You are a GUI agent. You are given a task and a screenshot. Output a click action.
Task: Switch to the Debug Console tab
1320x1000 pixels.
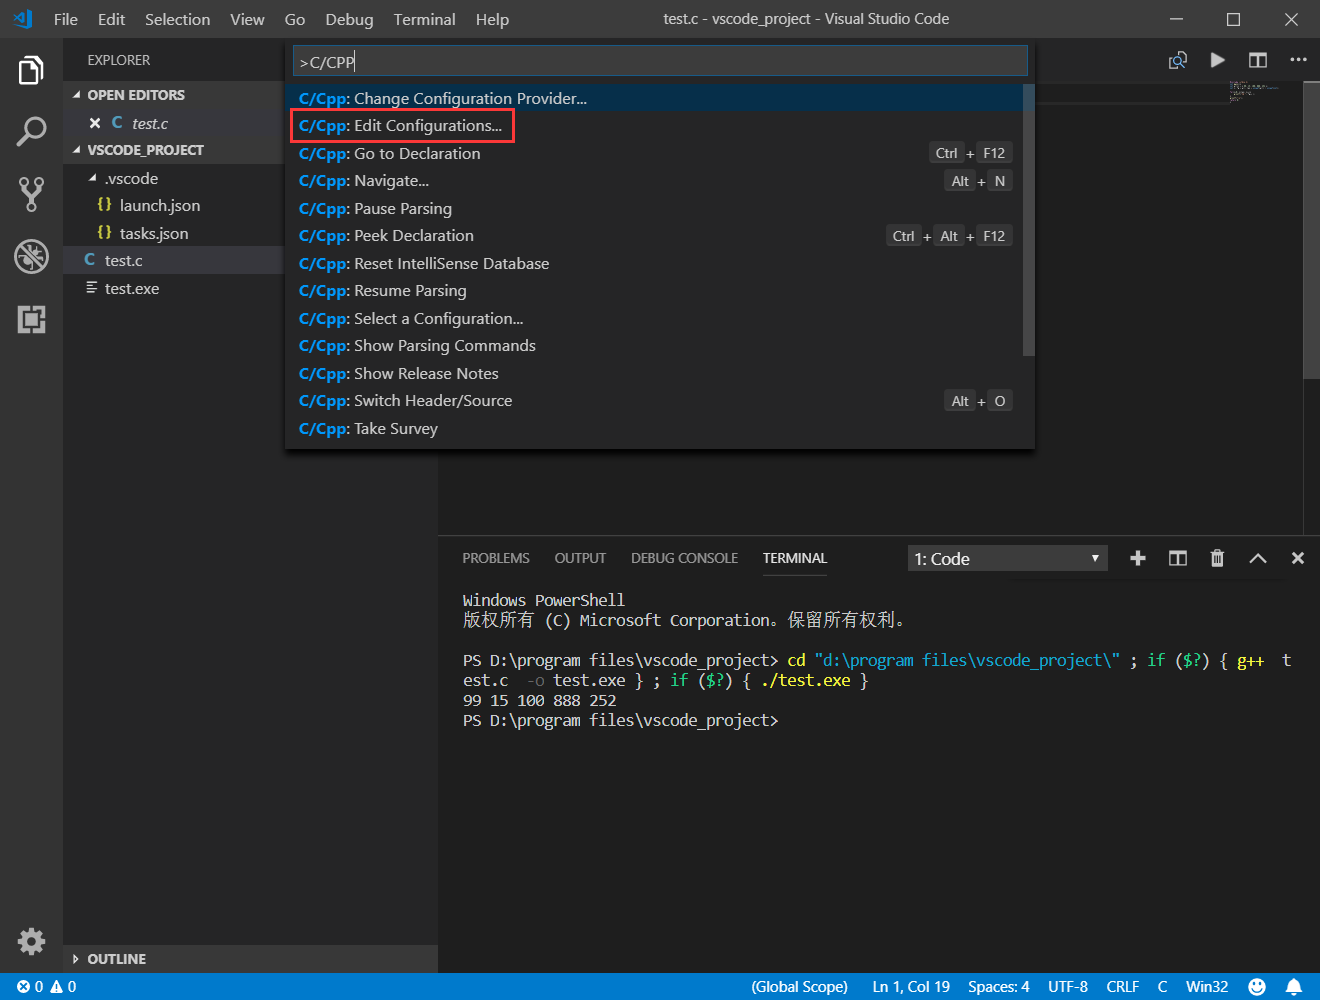(684, 558)
